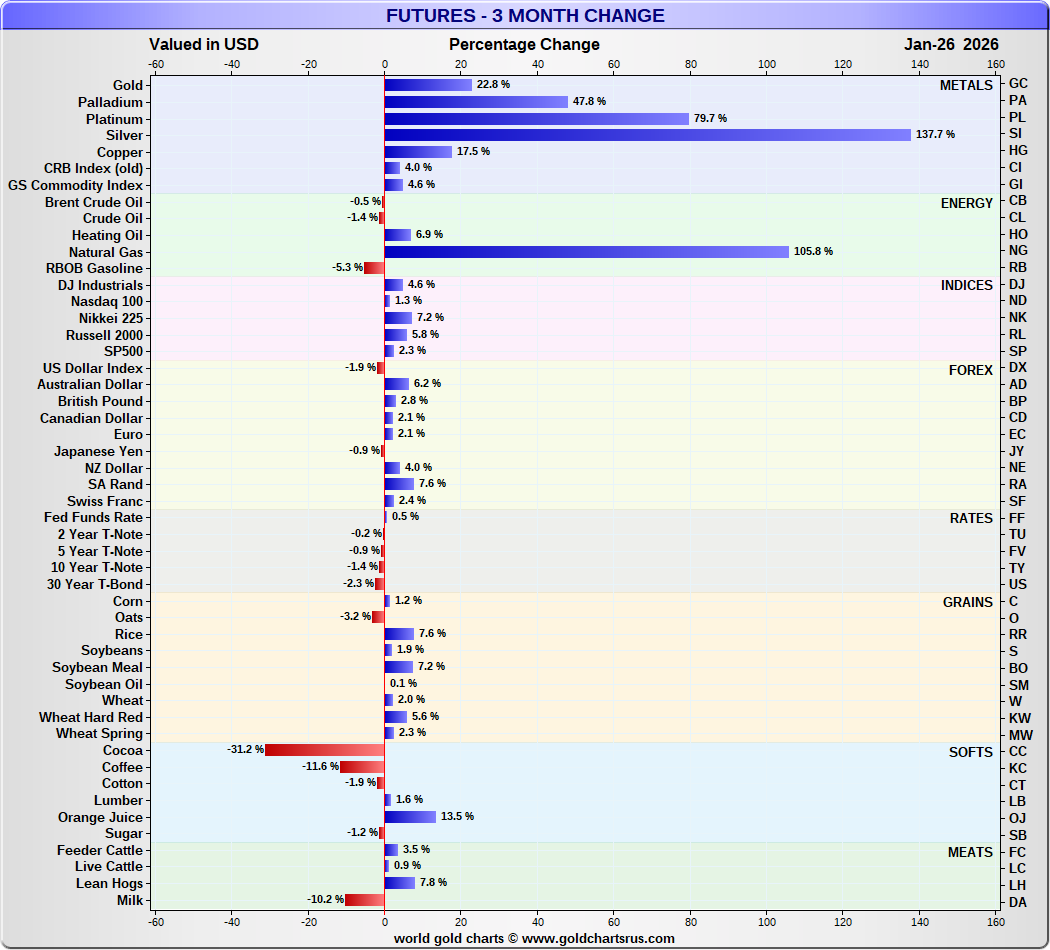The width and height of the screenshot is (1050, 950).
Task: Select the 30 Year T-Bond label
Action: pos(95,584)
